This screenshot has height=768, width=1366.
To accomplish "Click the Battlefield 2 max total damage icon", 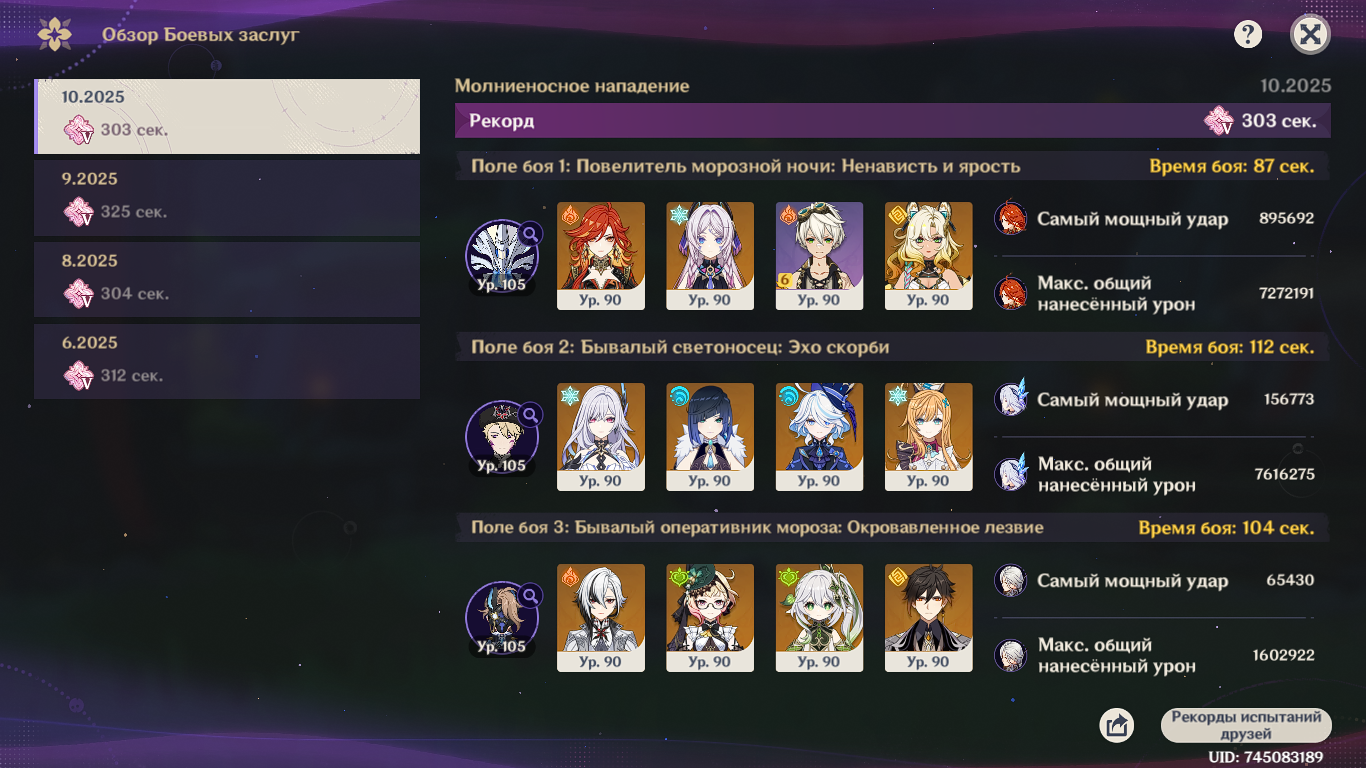I will tap(1011, 474).
